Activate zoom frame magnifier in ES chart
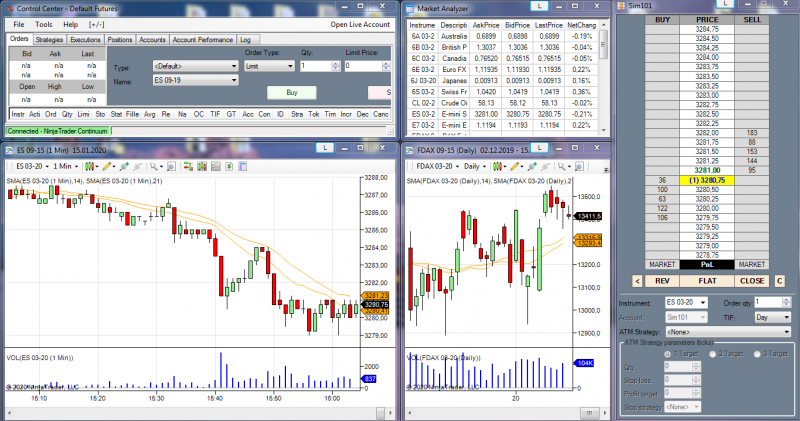The height and width of the screenshot is (421, 800). click(x=171, y=166)
